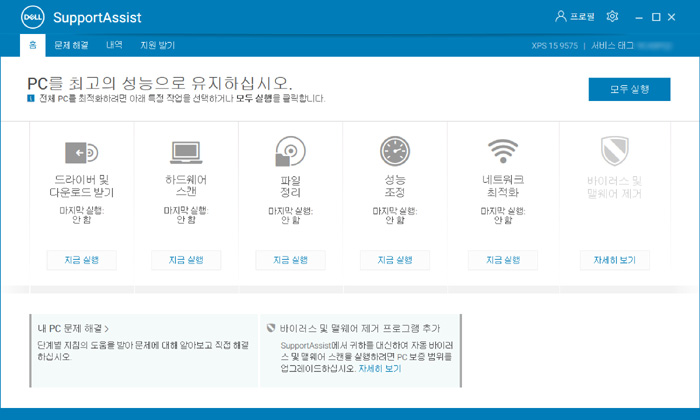Screen dimensions: 700x420
Task: Maximize the SupportAssist window
Action: (x=656, y=17)
